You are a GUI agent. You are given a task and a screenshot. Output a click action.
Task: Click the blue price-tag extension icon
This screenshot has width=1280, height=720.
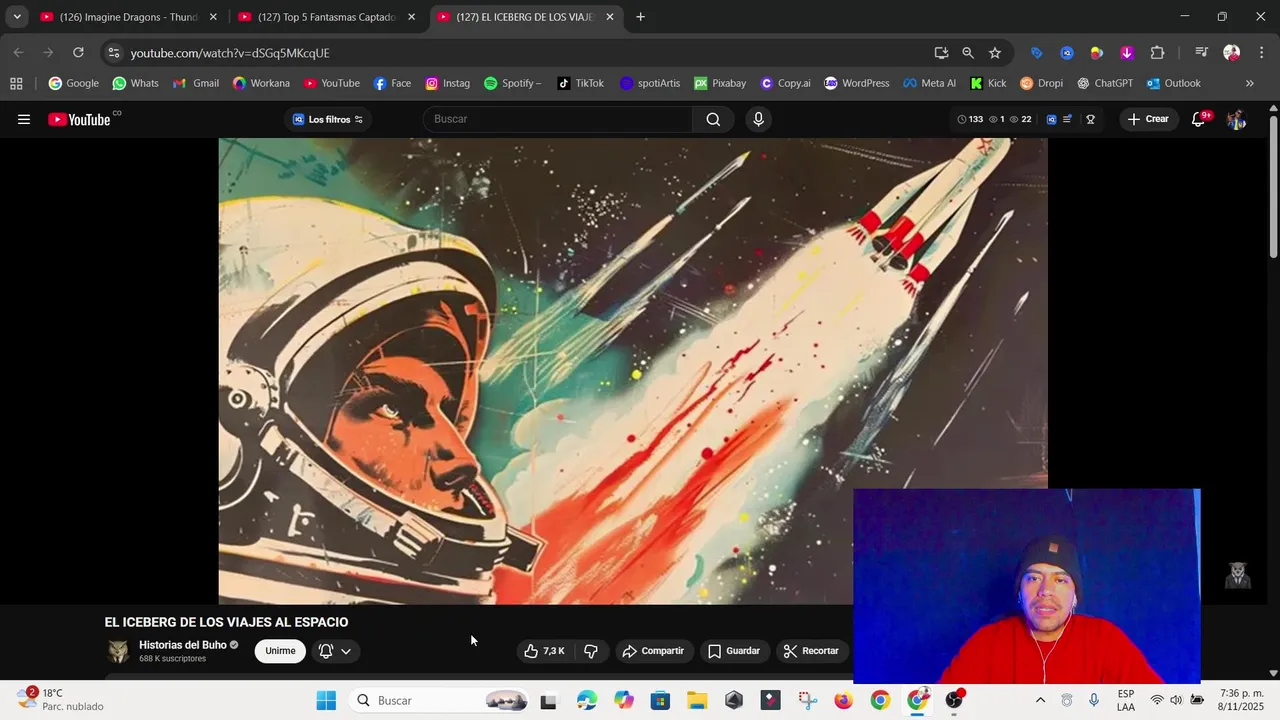tap(1037, 53)
